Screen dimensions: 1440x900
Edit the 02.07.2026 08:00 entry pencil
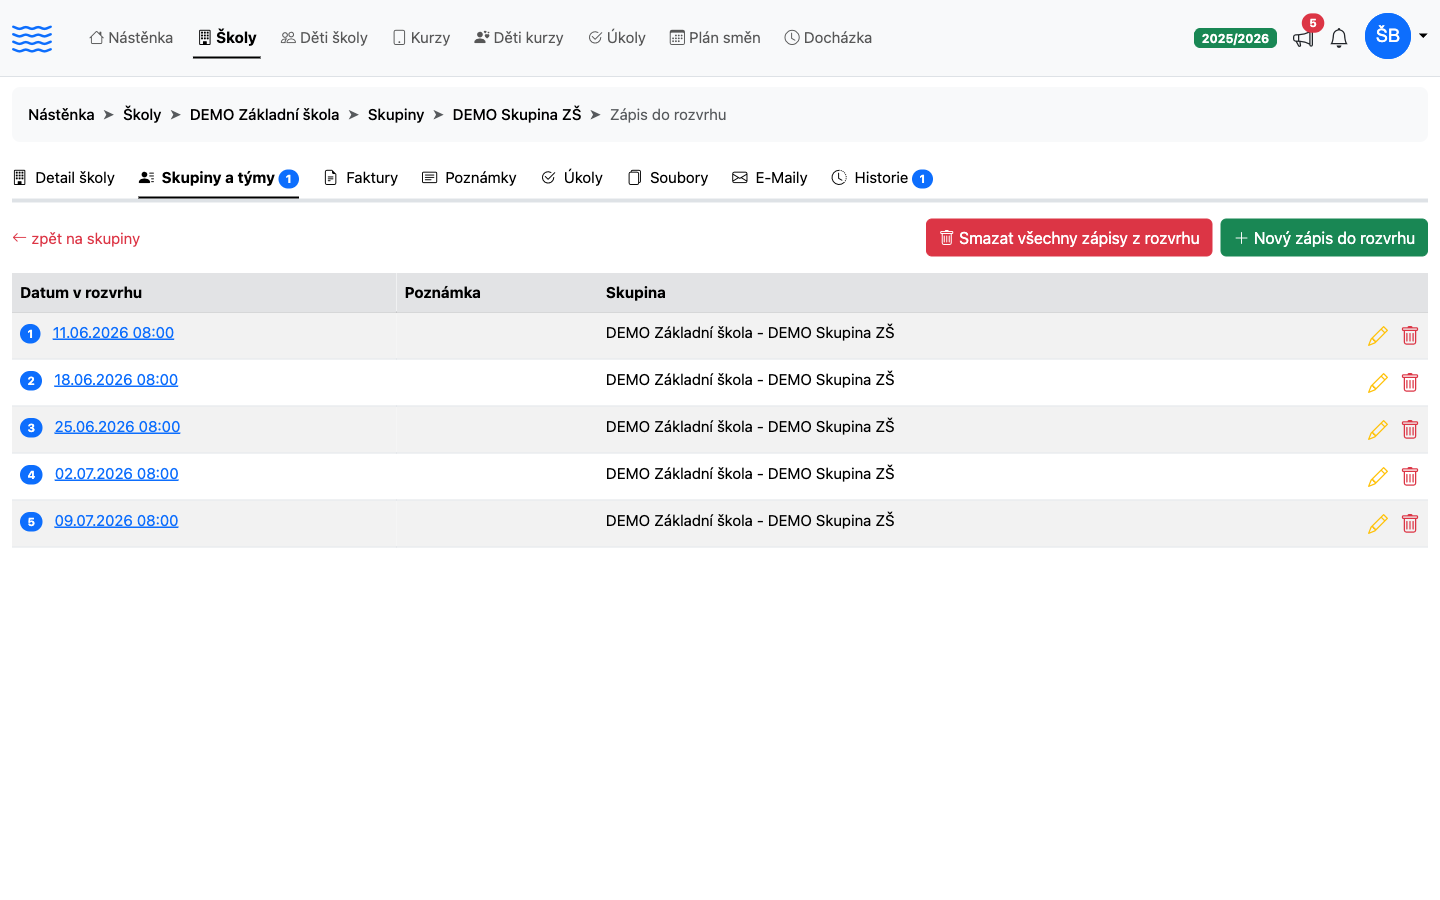pyautogui.click(x=1378, y=477)
